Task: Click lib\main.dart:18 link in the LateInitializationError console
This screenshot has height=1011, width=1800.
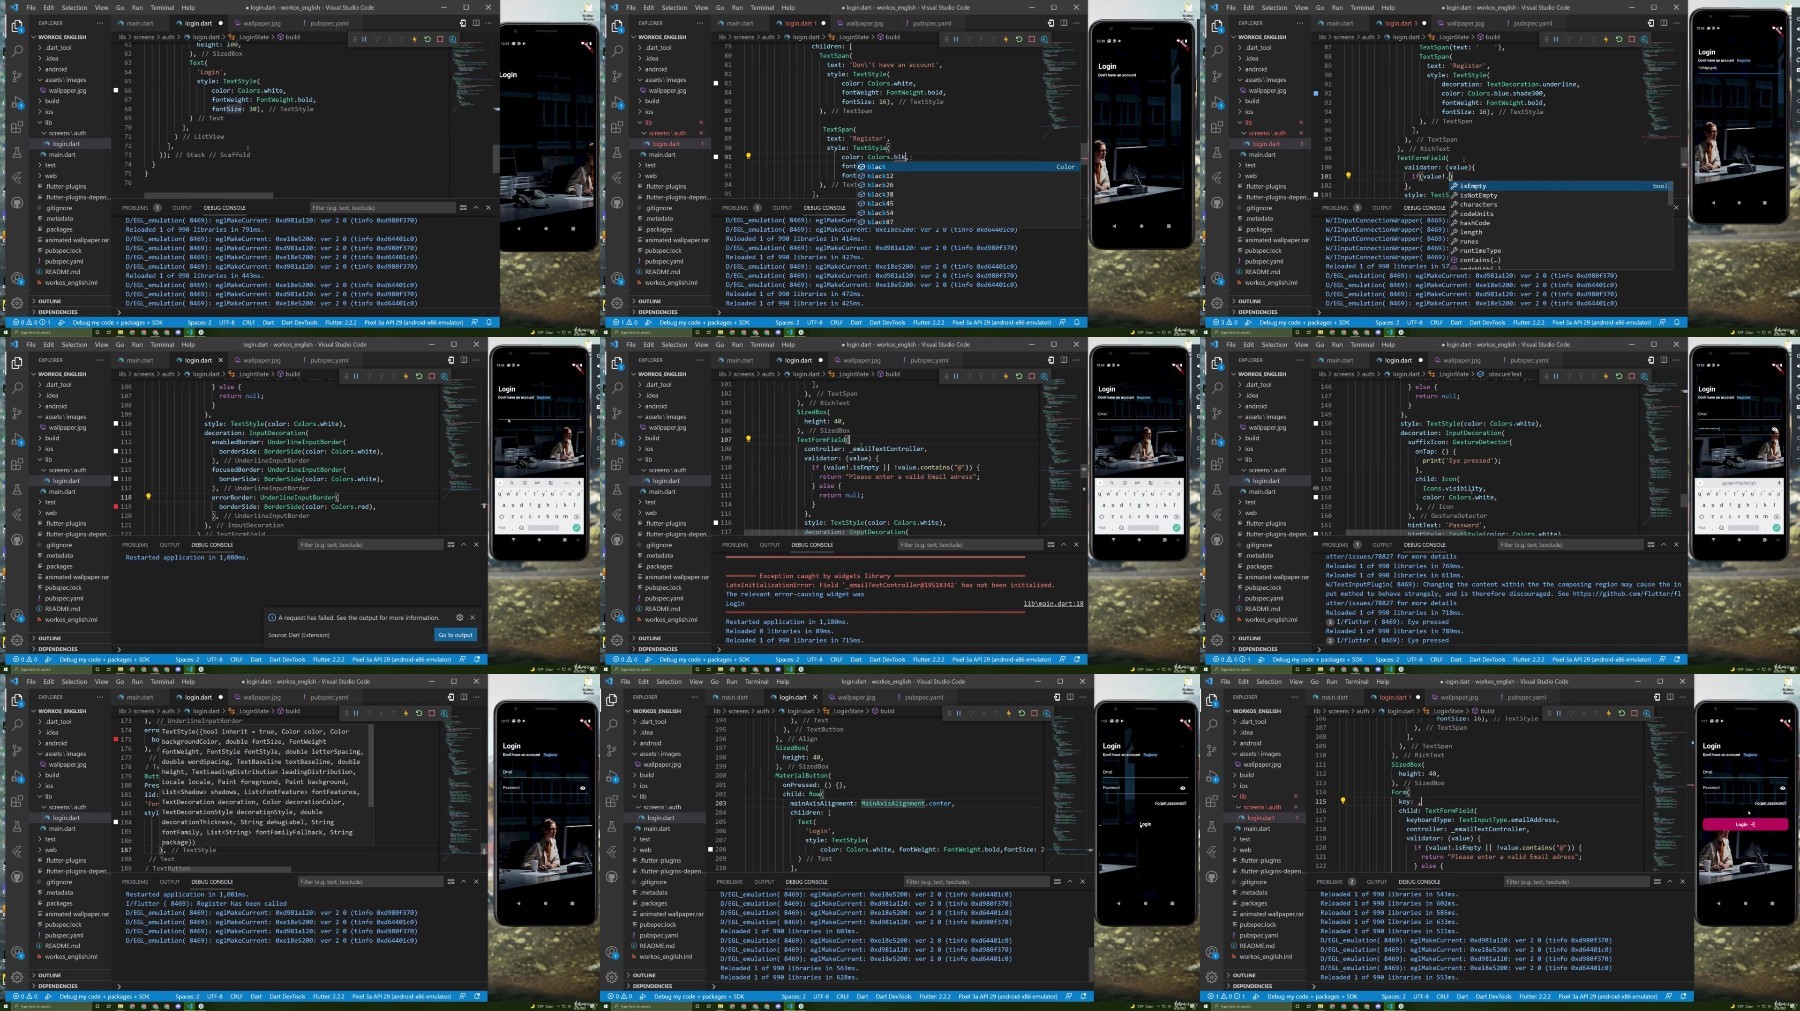Action: click(x=1053, y=603)
